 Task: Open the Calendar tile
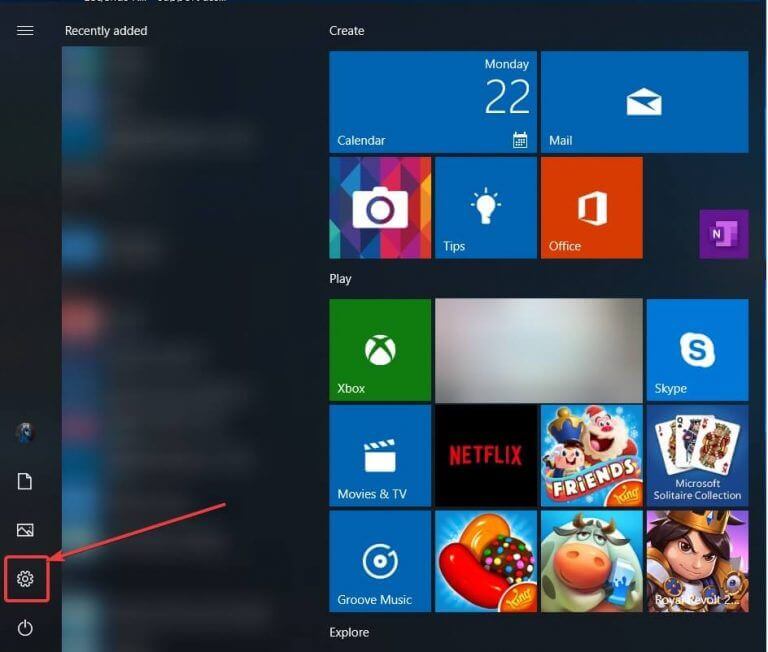[x=433, y=102]
